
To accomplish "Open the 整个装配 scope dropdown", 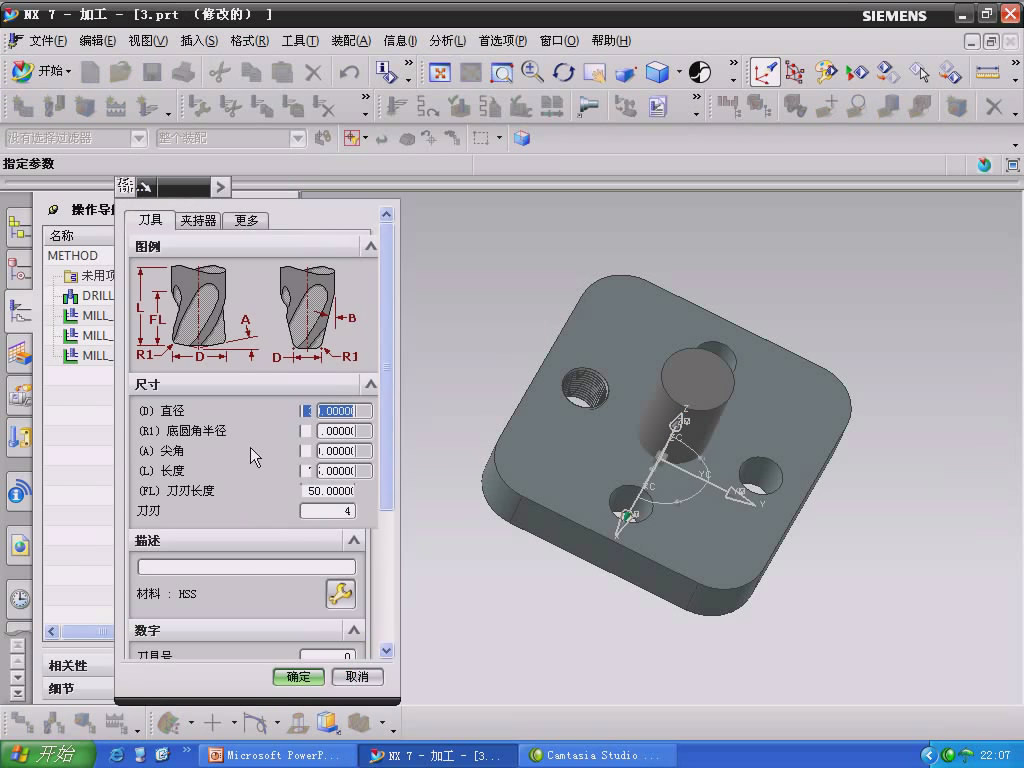I will [297, 138].
